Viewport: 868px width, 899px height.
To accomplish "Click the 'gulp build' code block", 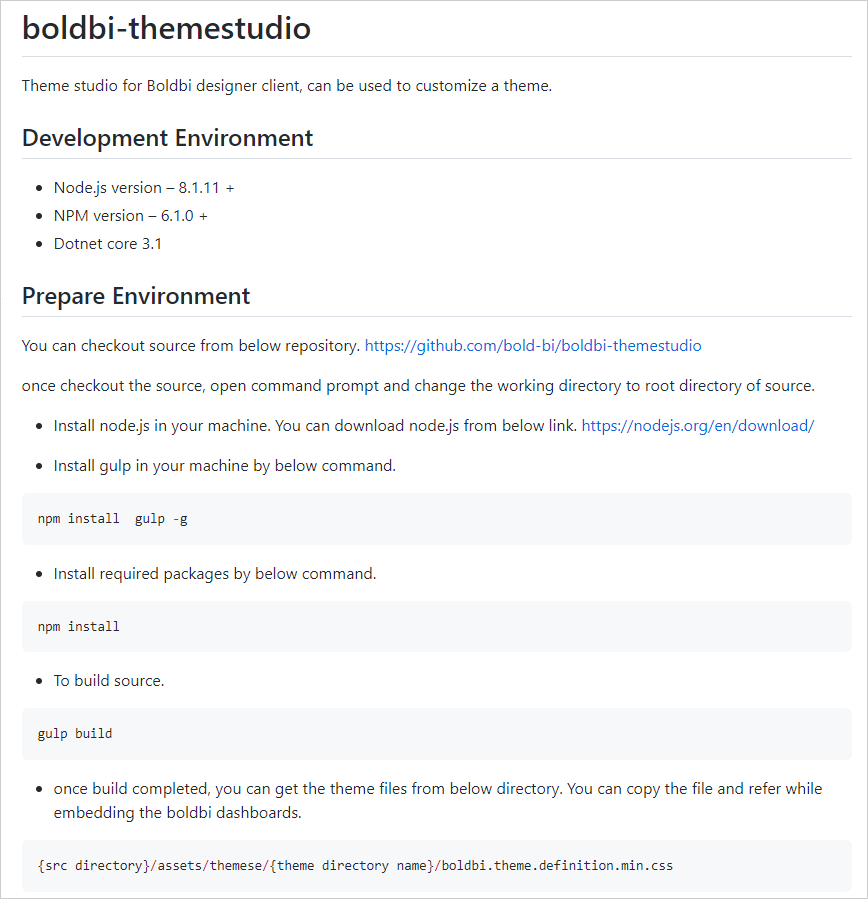I will click(x=75, y=733).
